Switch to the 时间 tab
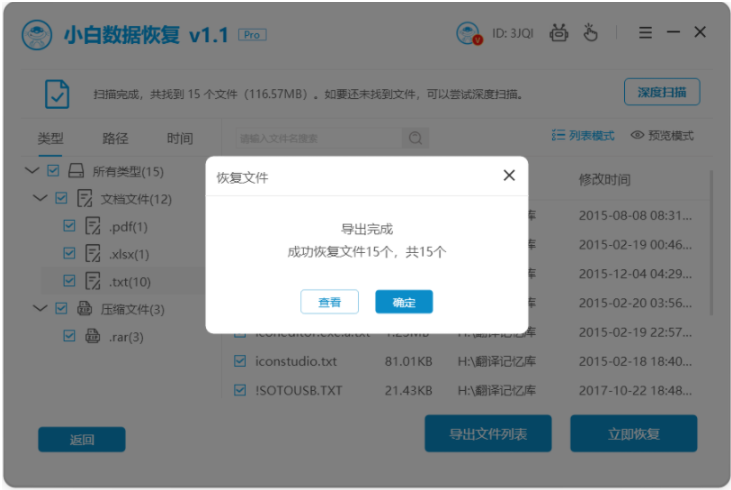Screen dimensions: 731x490 179,138
